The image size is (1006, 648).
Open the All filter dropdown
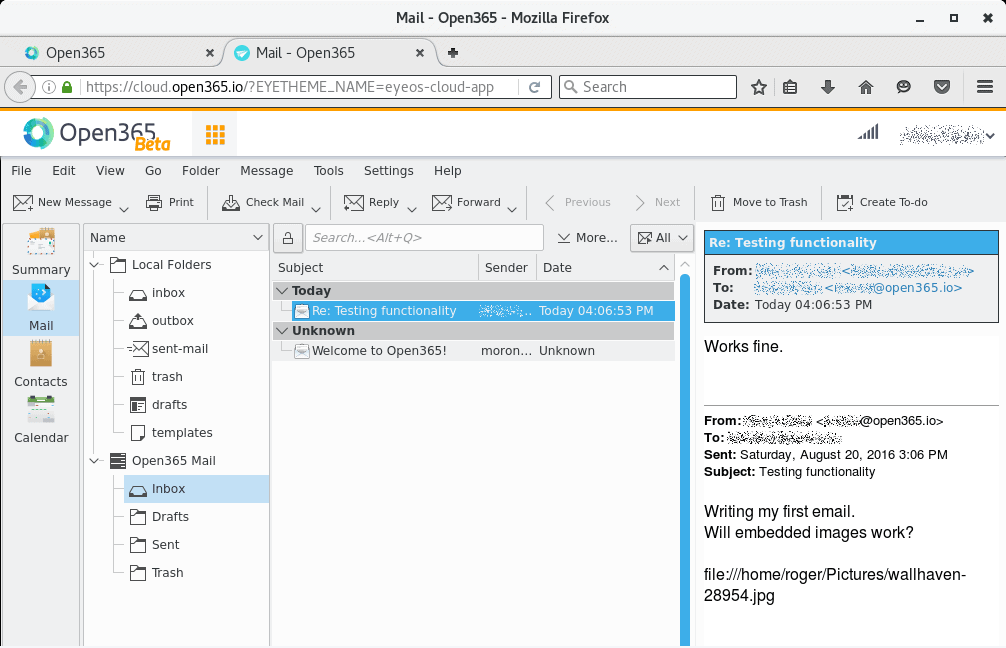click(662, 238)
